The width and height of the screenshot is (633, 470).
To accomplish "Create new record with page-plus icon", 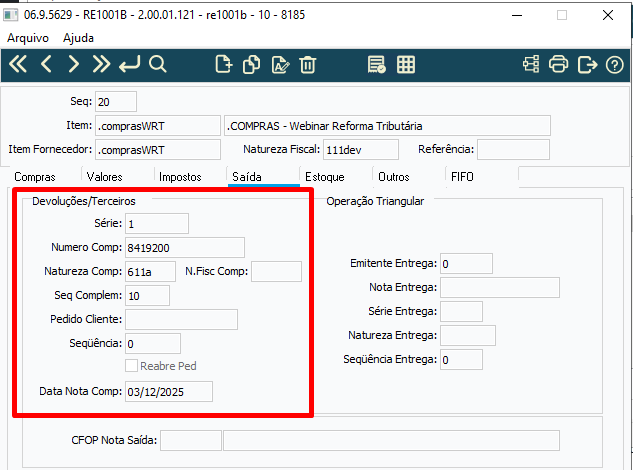I will pos(224,64).
